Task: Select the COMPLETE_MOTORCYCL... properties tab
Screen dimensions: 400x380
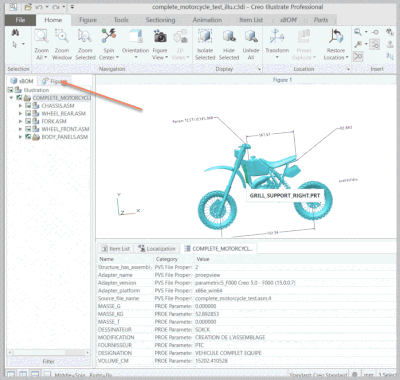Action: click(x=219, y=249)
